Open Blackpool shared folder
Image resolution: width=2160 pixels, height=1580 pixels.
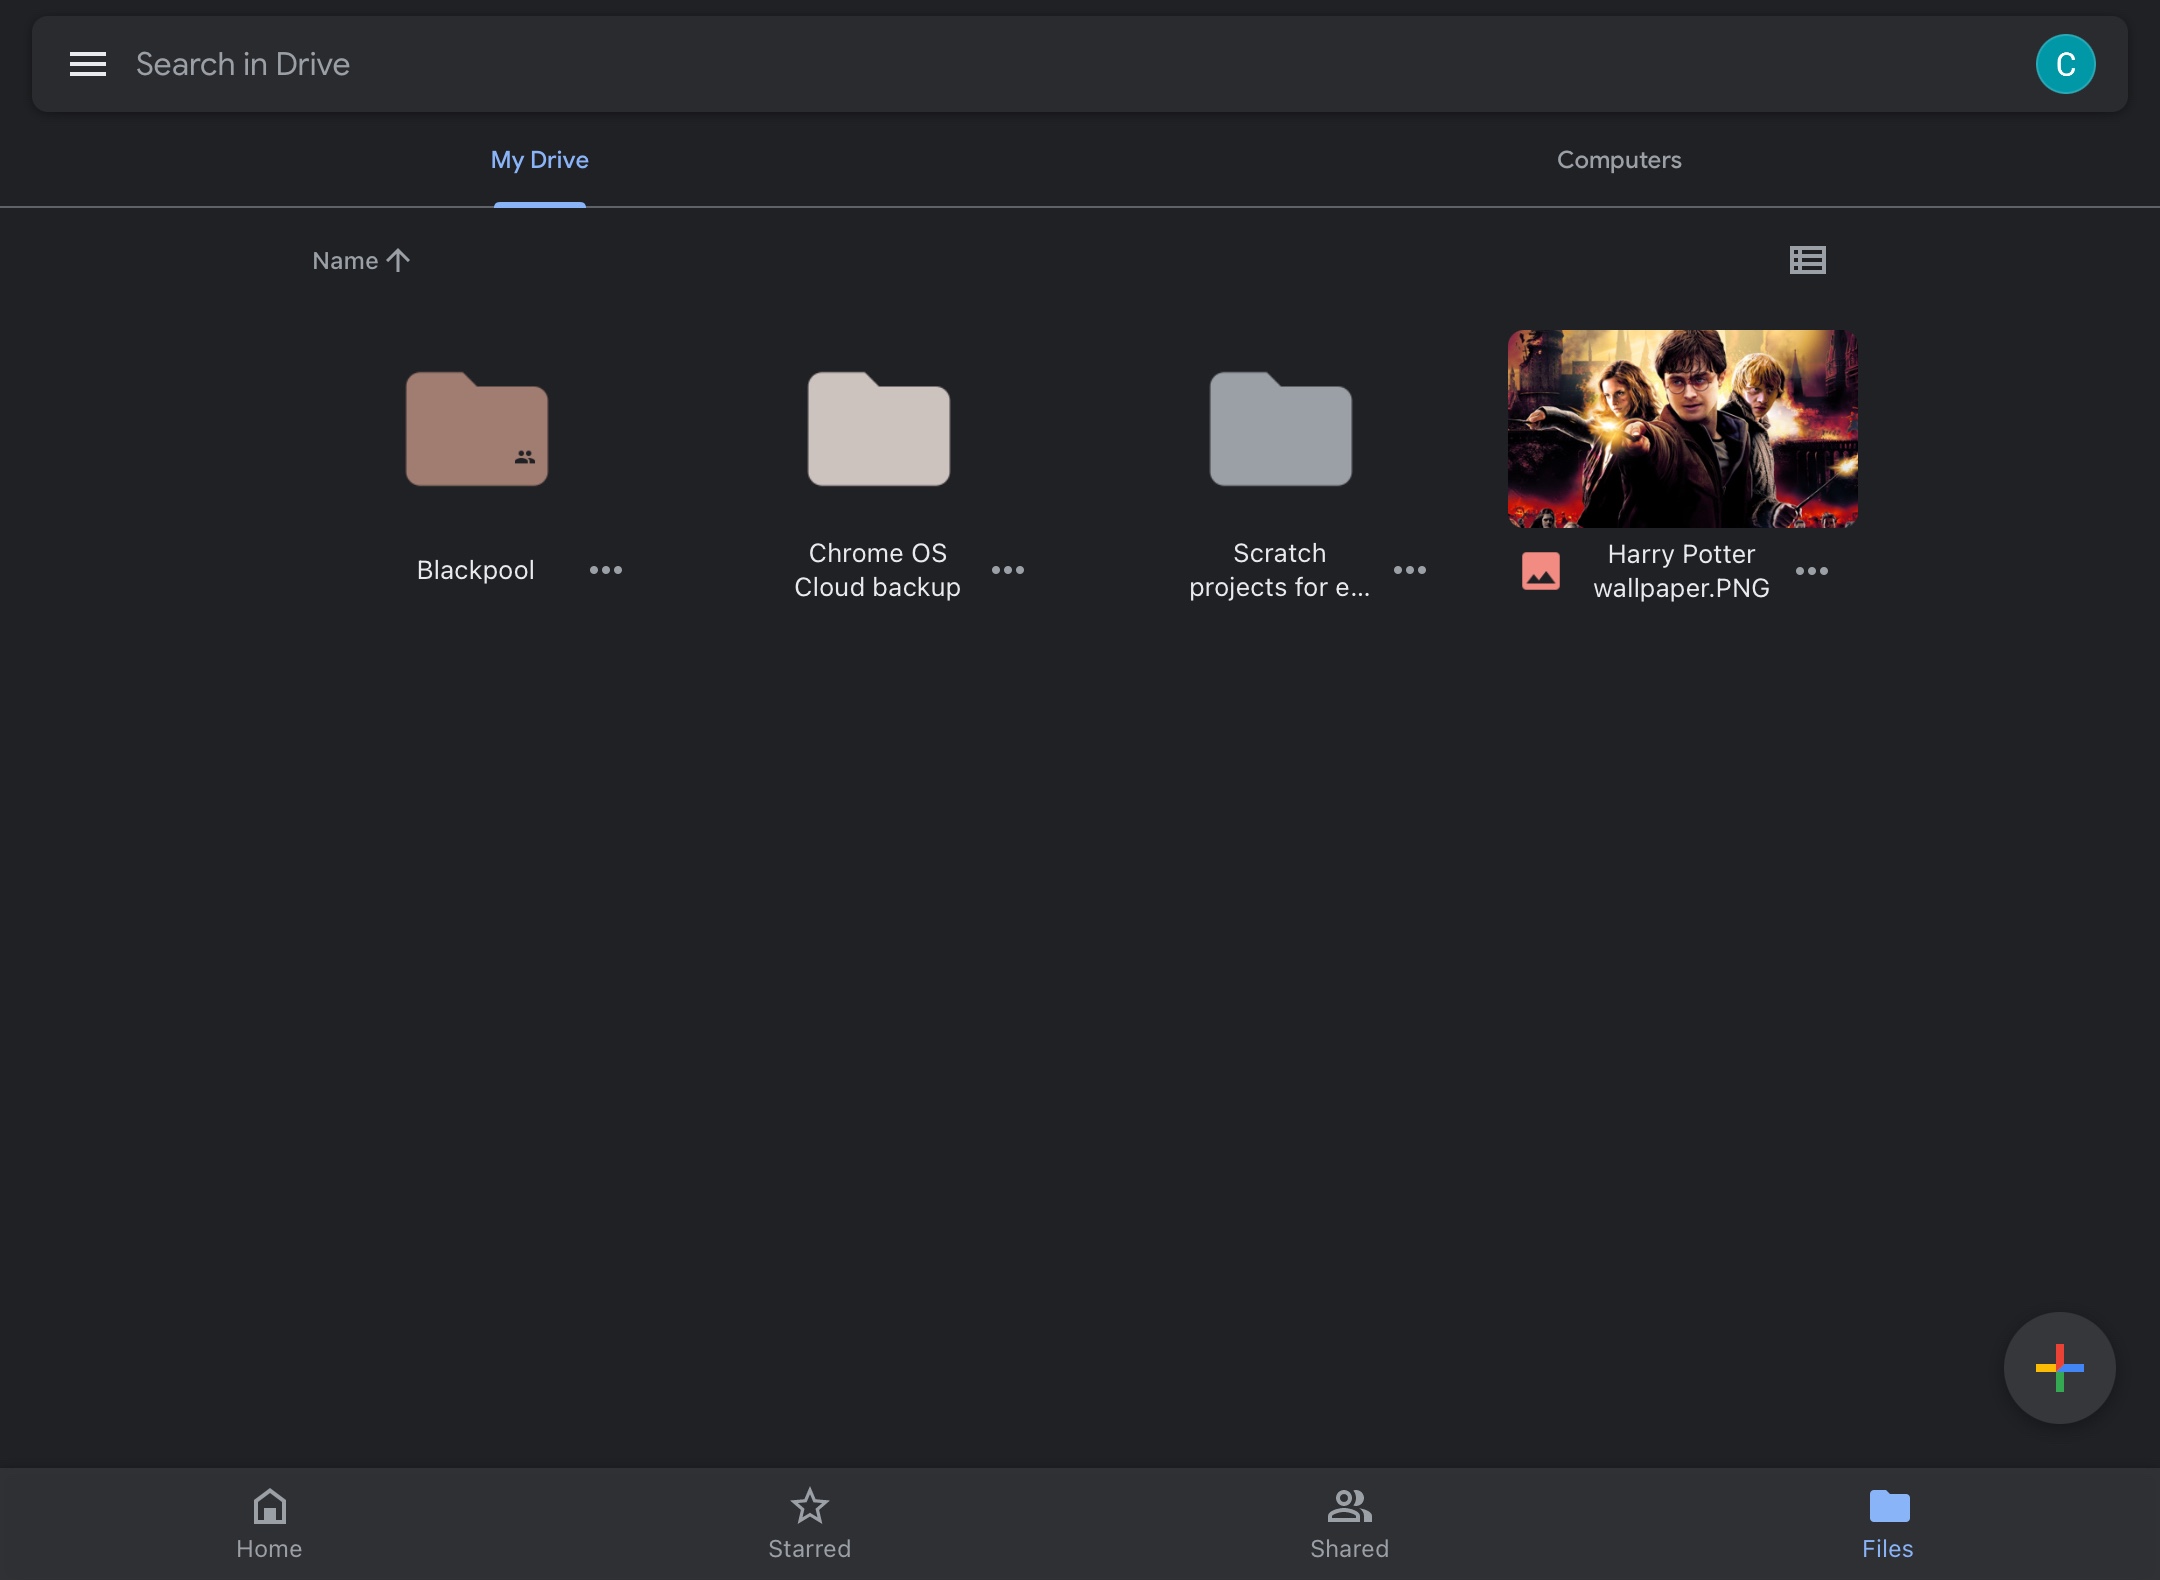[478, 428]
